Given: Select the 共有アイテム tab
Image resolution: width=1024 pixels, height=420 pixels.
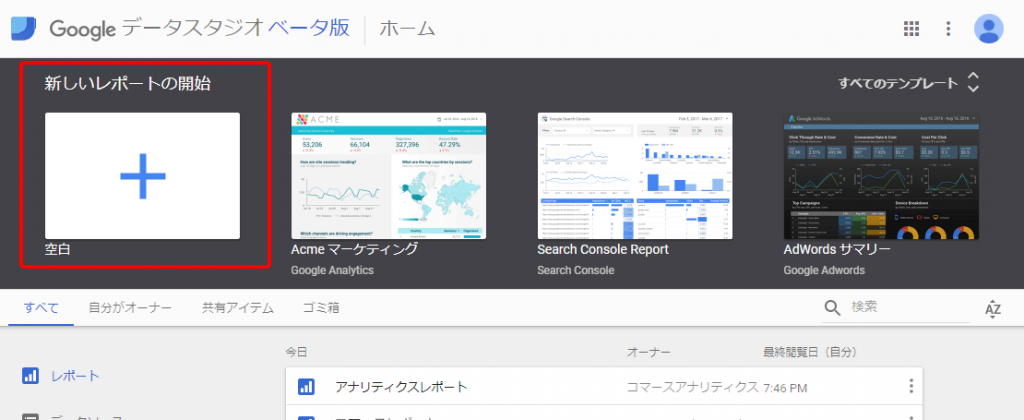Looking at the screenshot, I should tap(238, 308).
